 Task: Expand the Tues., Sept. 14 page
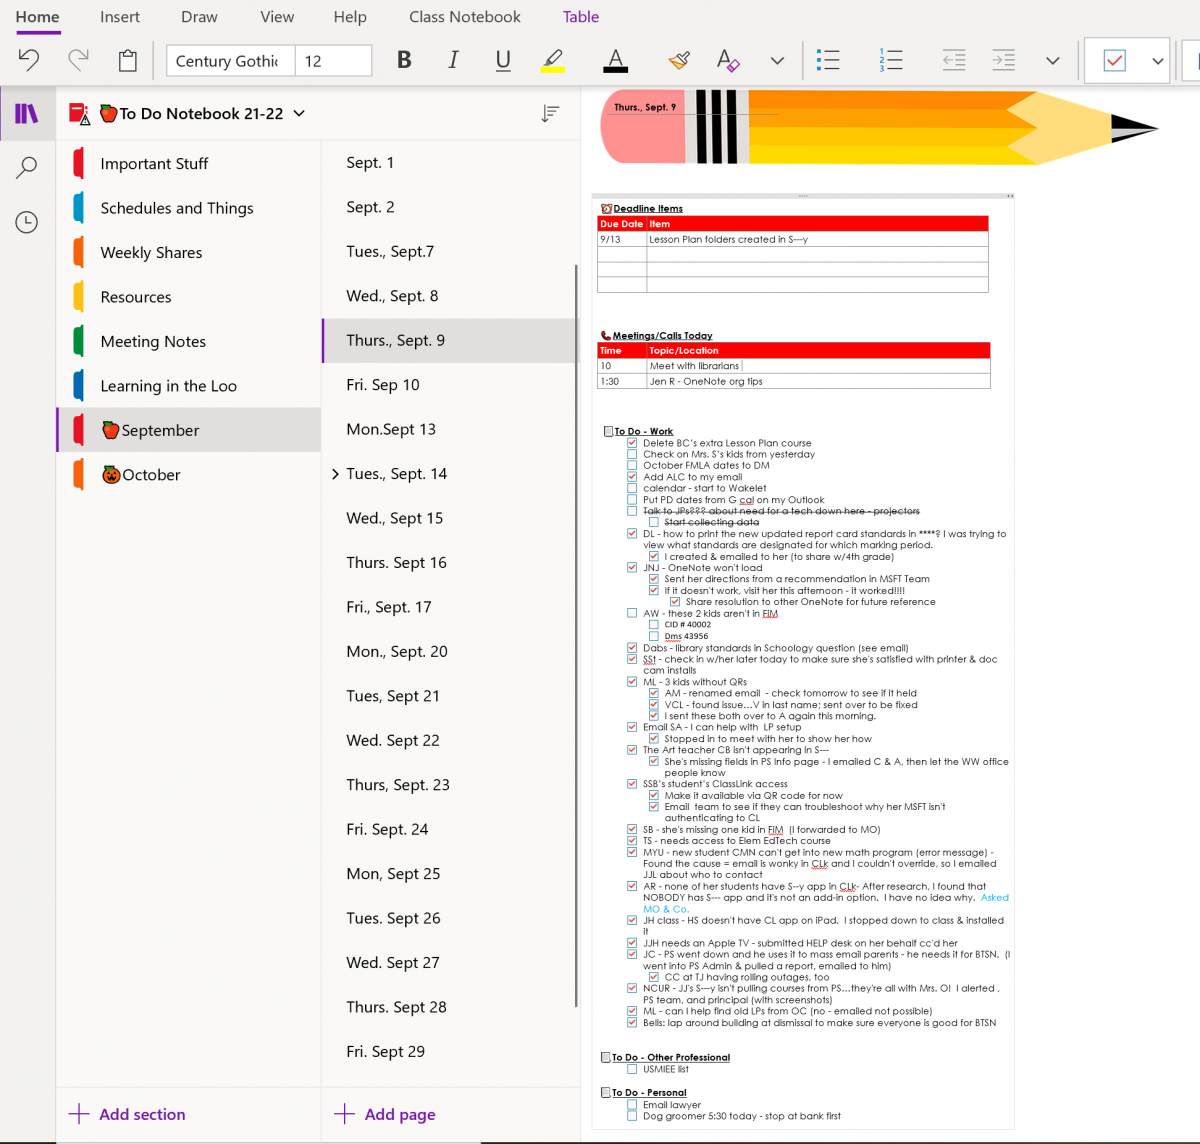pyautogui.click(x=337, y=473)
